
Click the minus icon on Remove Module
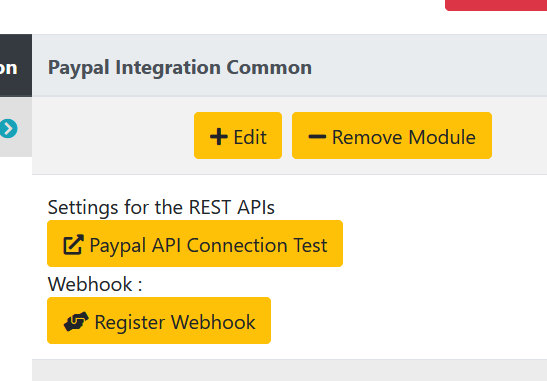coord(317,136)
